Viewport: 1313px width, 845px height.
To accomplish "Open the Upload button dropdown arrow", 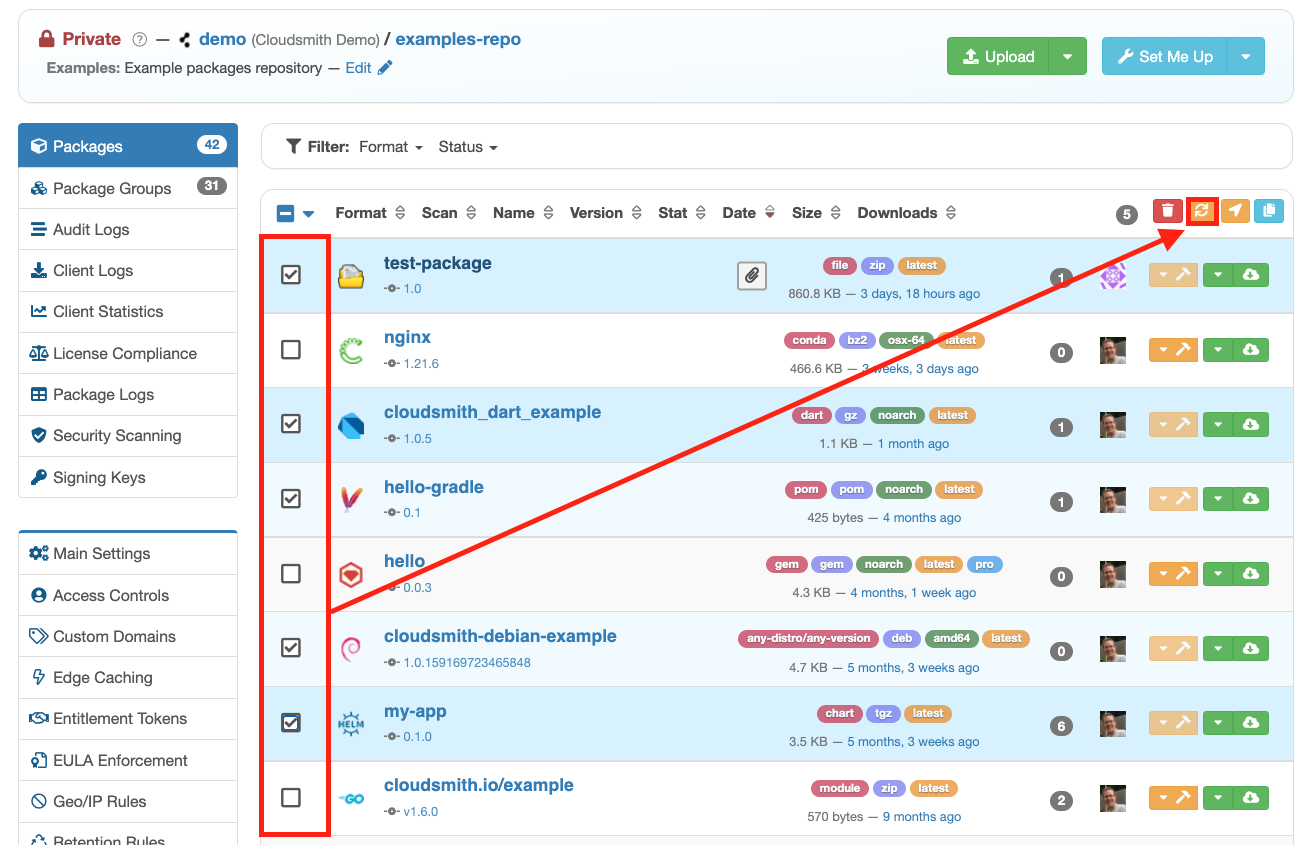I will pos(1067,57).
